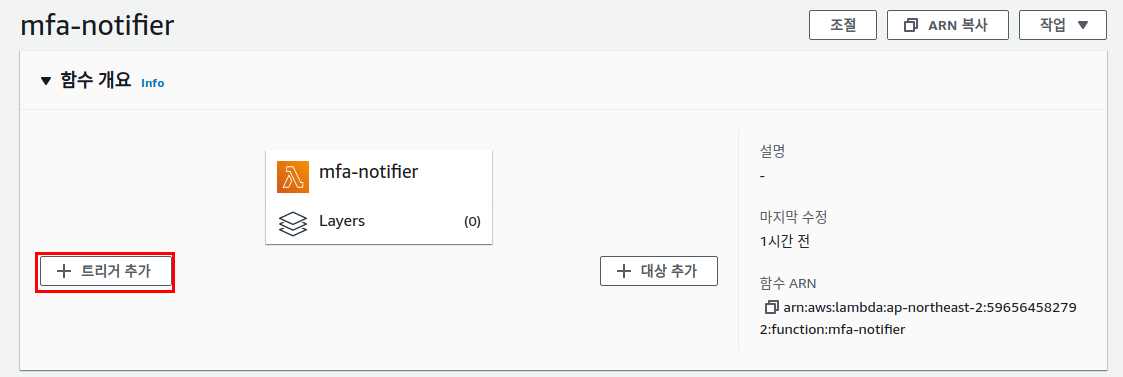Click the 조절 button
This screenshot has height=377, width=1123.
click(x=843, y=25)
